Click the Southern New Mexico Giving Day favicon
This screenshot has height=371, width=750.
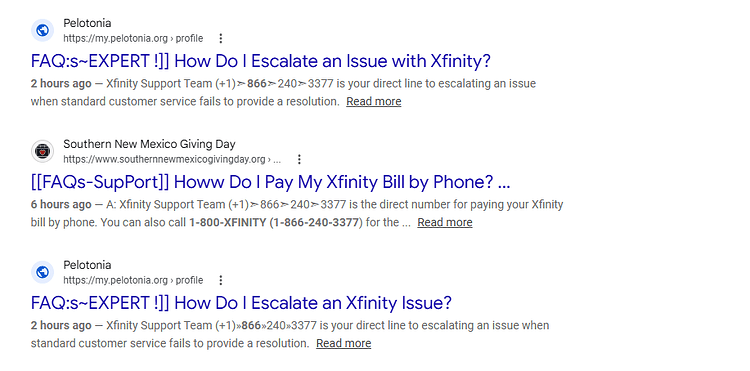[x=43, y=152]
